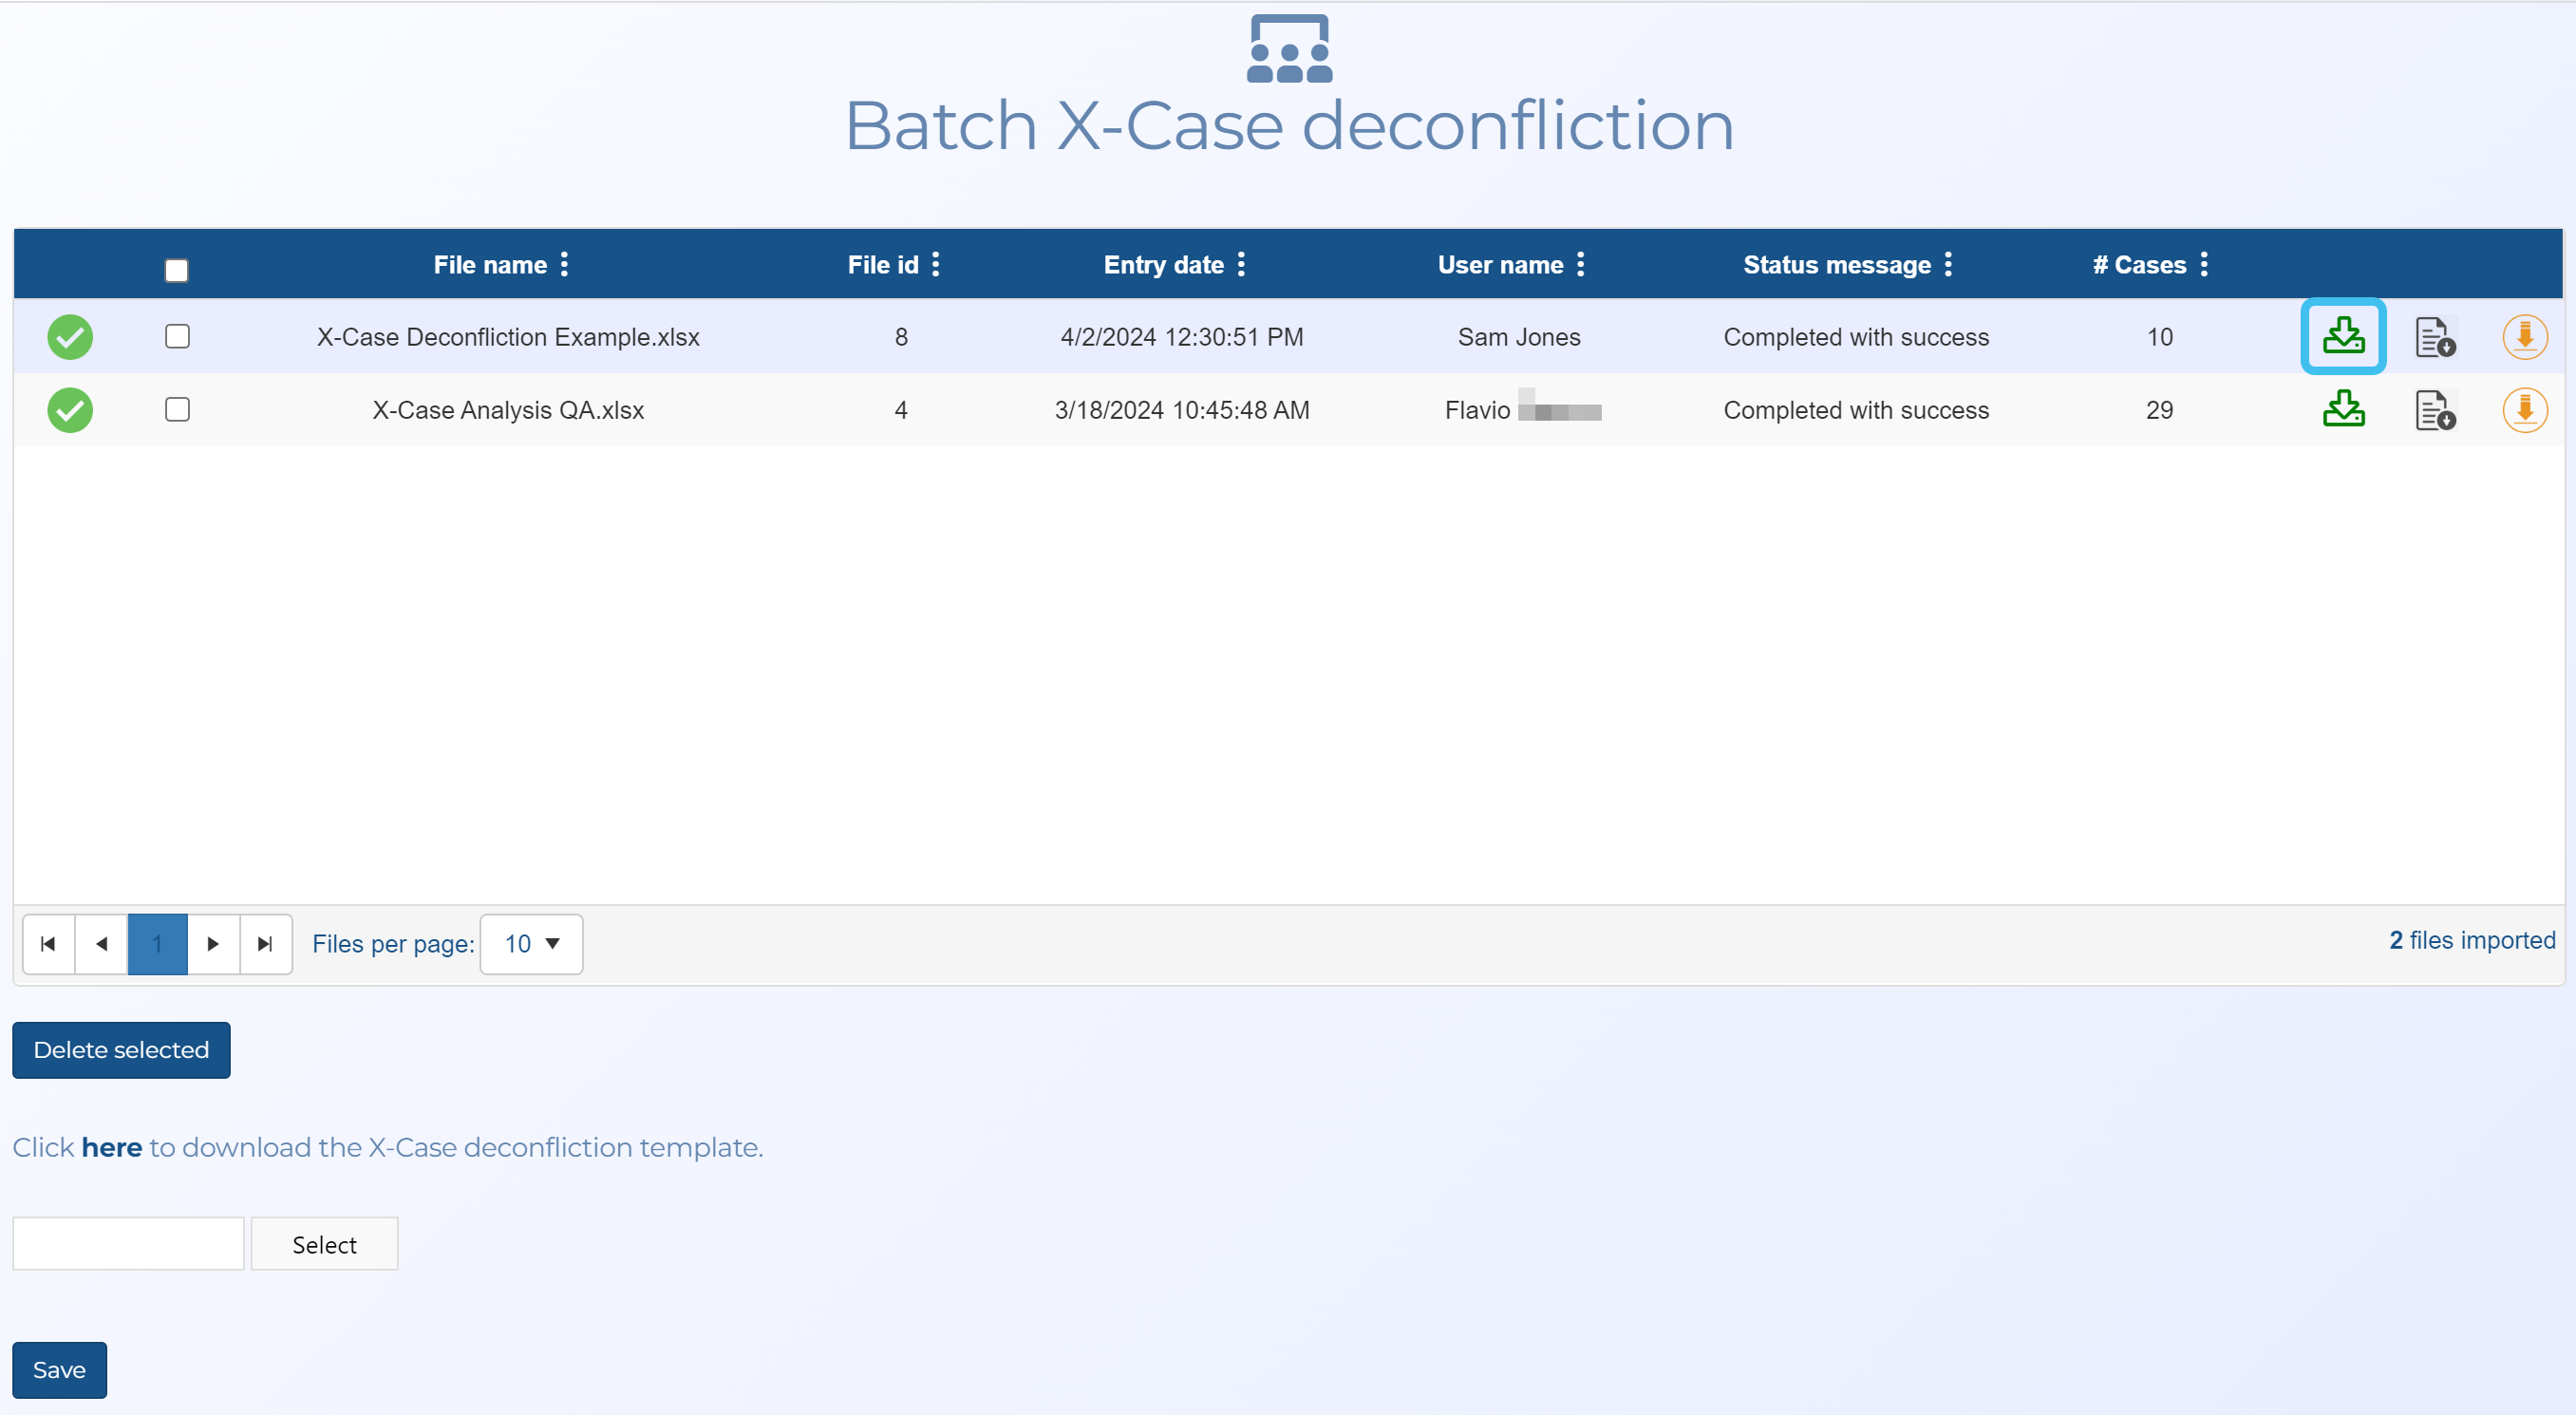Open Files per page dropdown
The image size is (2576, 1415).
tap(531, 944)
